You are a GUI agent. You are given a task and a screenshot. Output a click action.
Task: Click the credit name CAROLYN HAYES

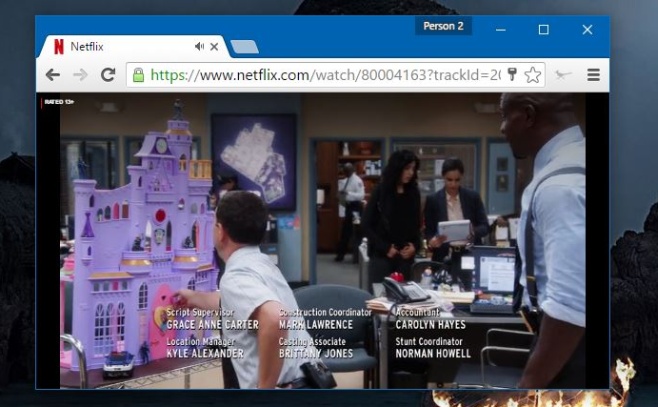point(430,324)
